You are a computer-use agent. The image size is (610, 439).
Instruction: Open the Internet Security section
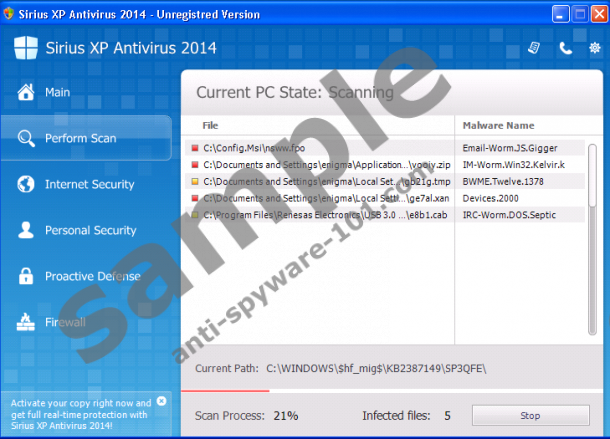tap(89, 184)
